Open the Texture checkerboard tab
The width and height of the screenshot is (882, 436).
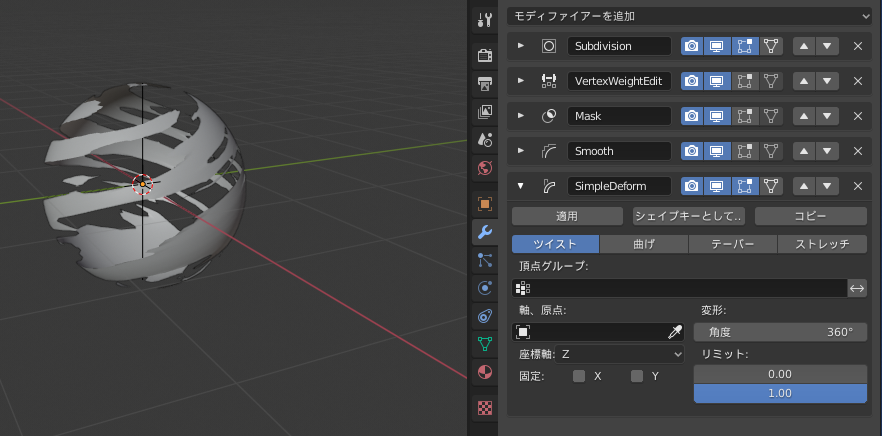tap(484, 408)
